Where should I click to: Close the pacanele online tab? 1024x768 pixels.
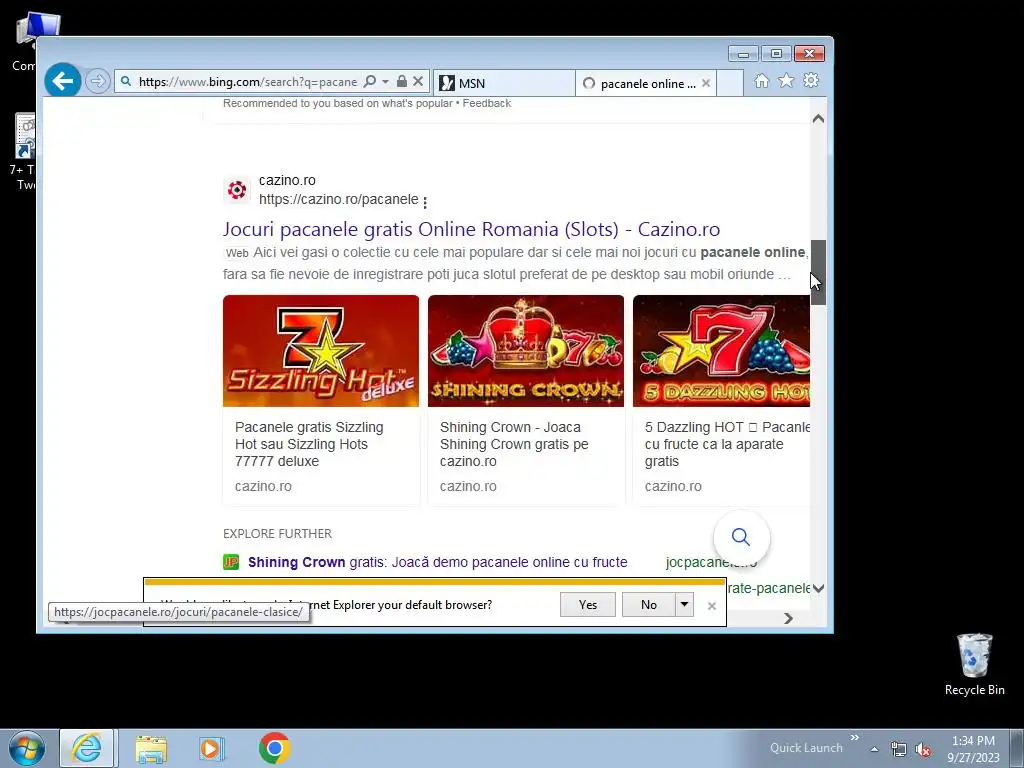click(706, 83)
